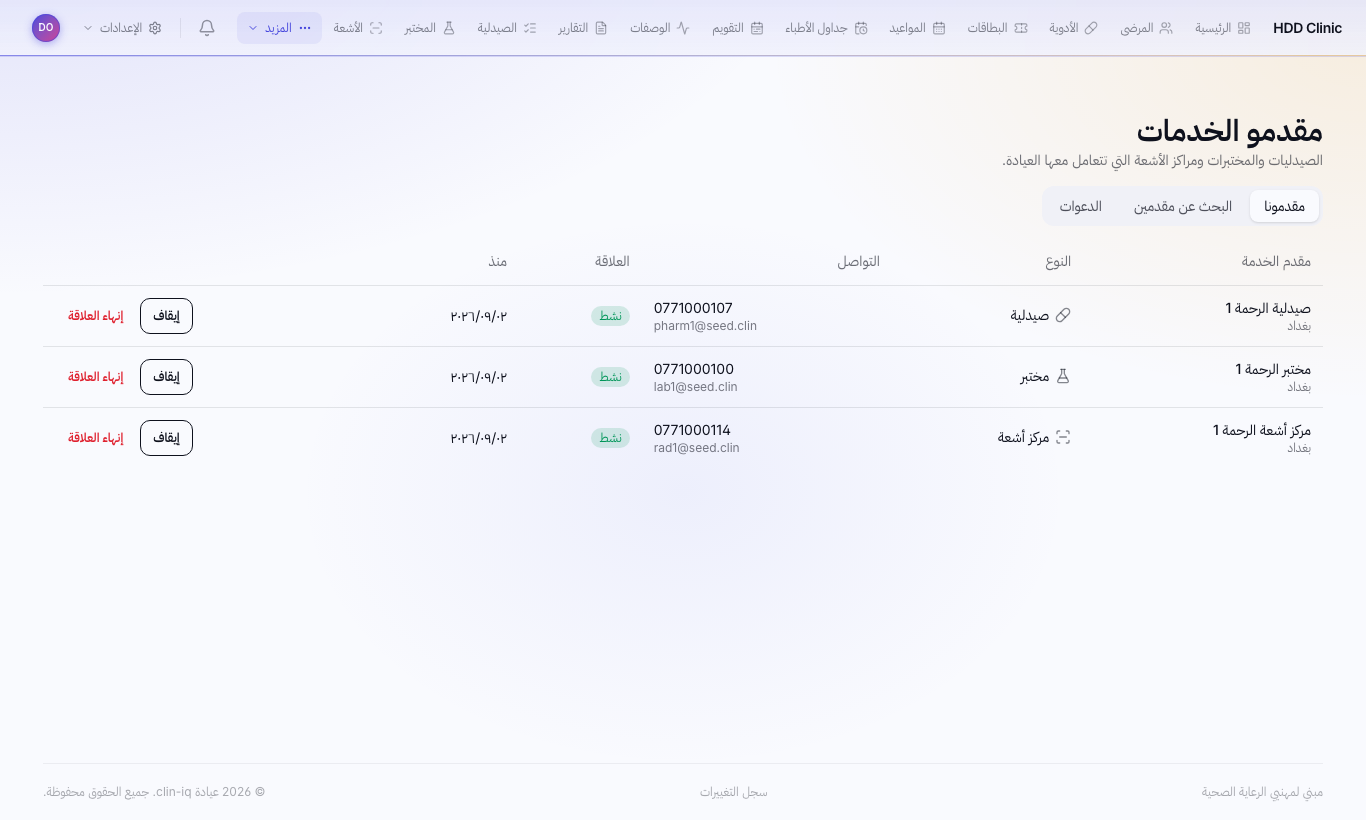Click phone number 0771000100
This screenshot has height=820, width=1366.
pyautogui.click(x=694, y=369)
